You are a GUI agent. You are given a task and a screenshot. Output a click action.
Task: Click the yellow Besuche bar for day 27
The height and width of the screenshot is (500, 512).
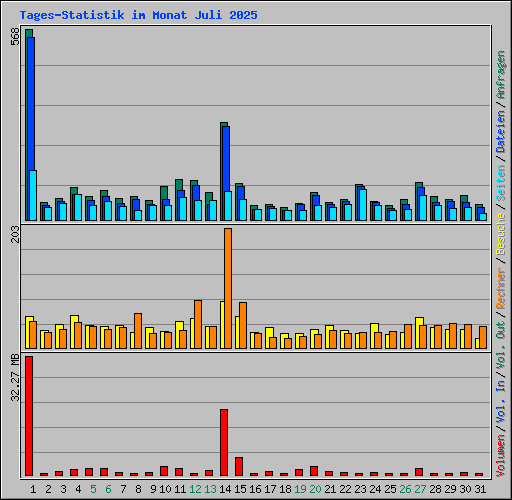[x=419, y=333]
